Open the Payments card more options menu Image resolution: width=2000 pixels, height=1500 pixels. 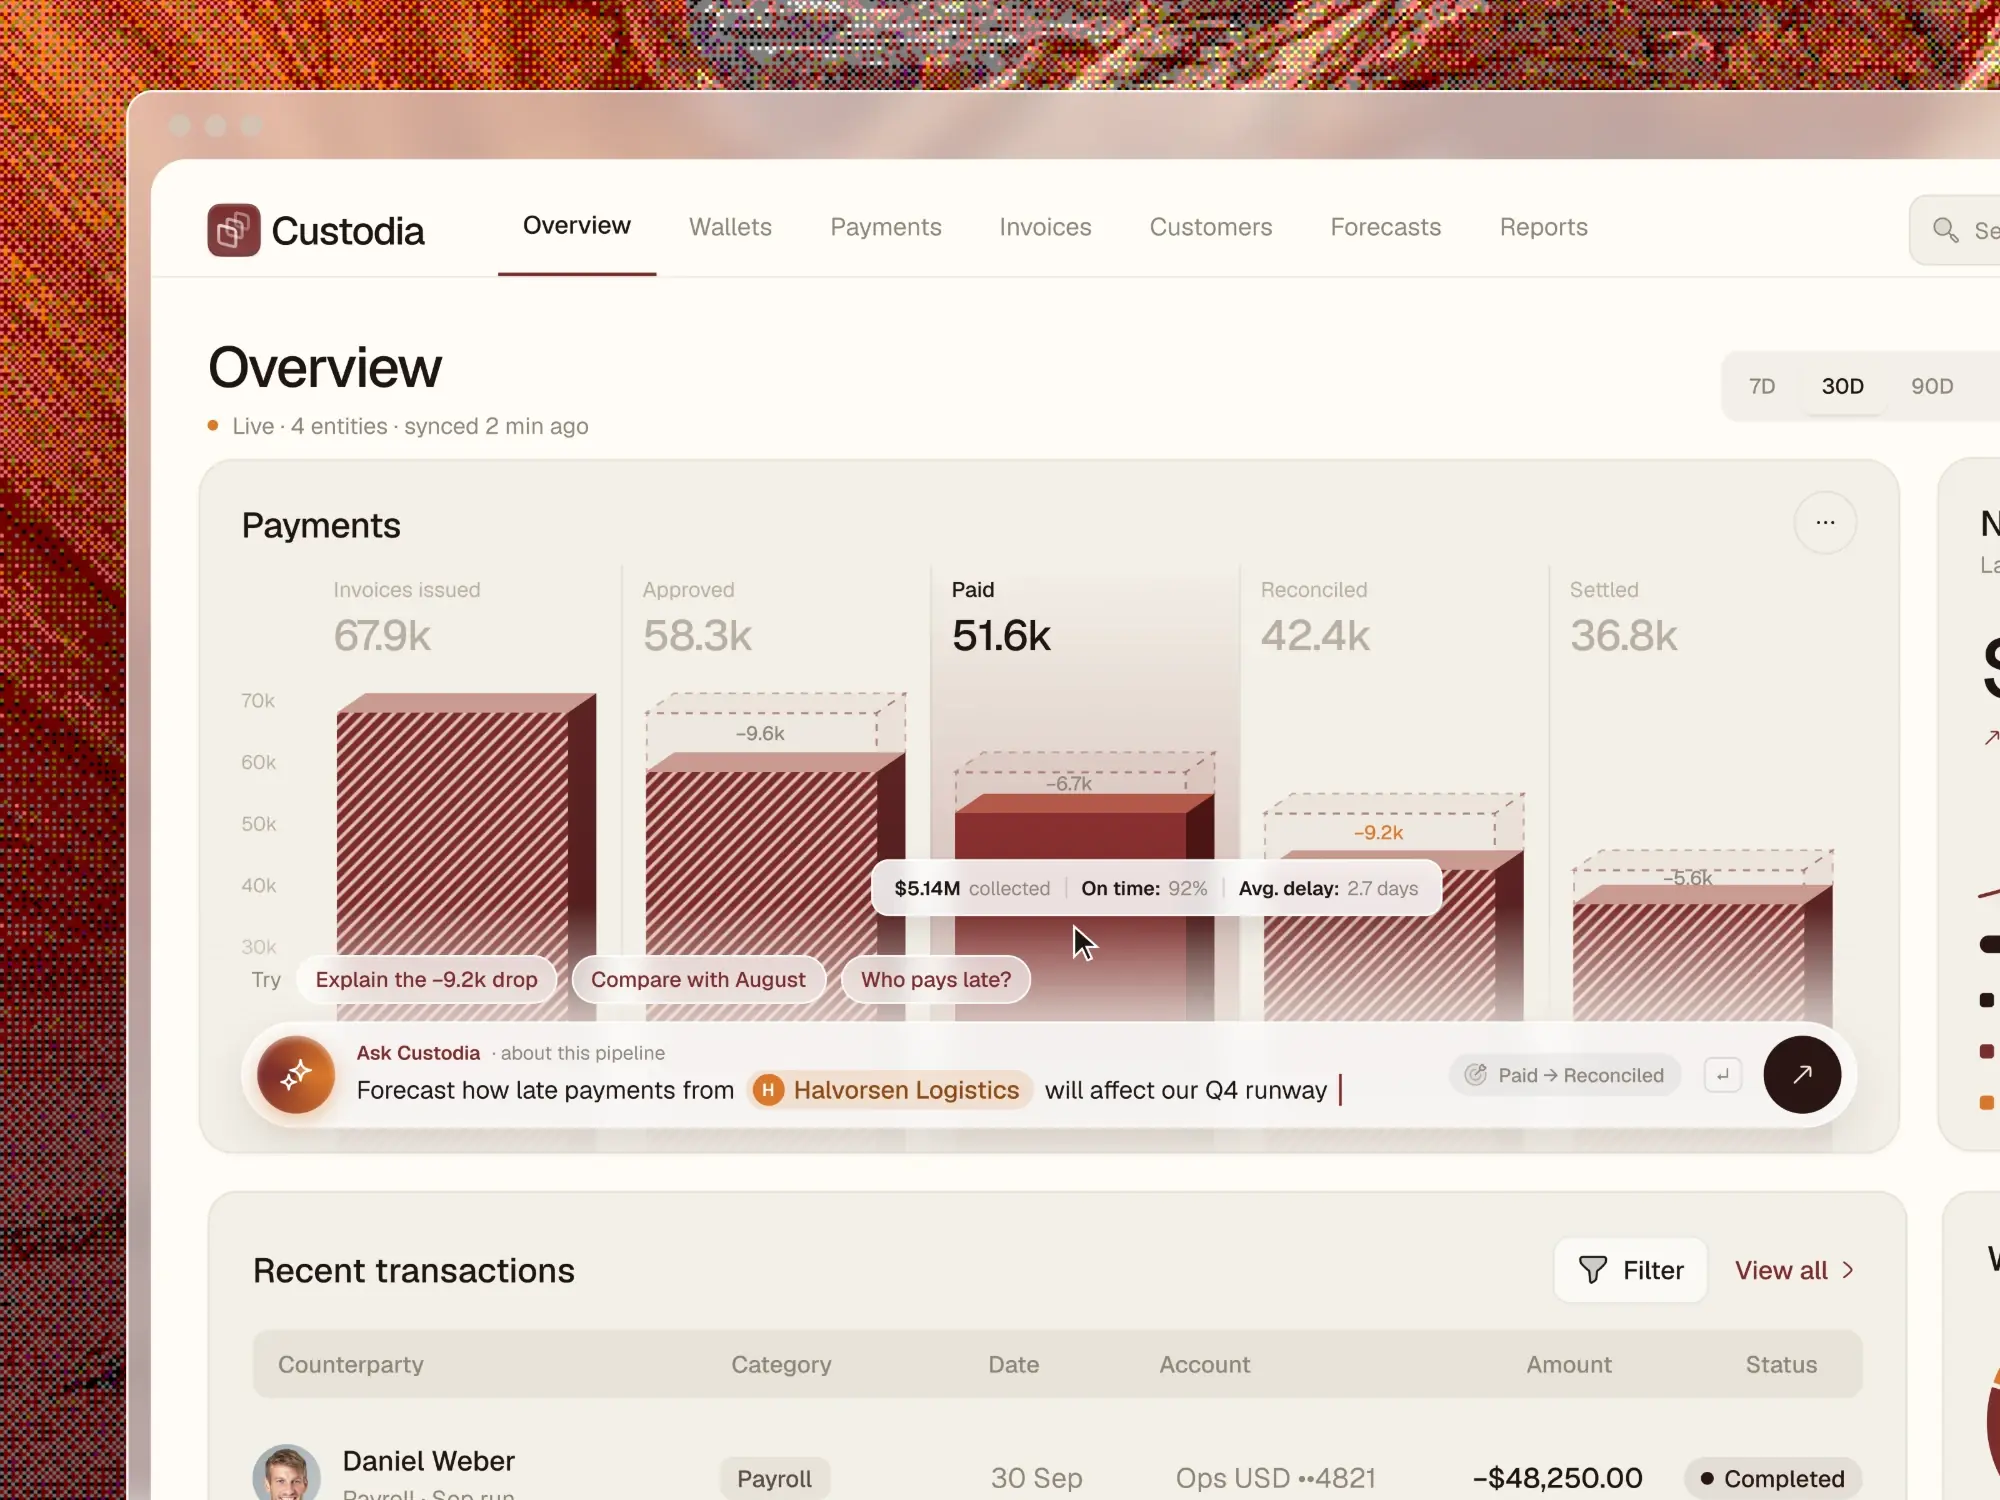pos(1825,522)
